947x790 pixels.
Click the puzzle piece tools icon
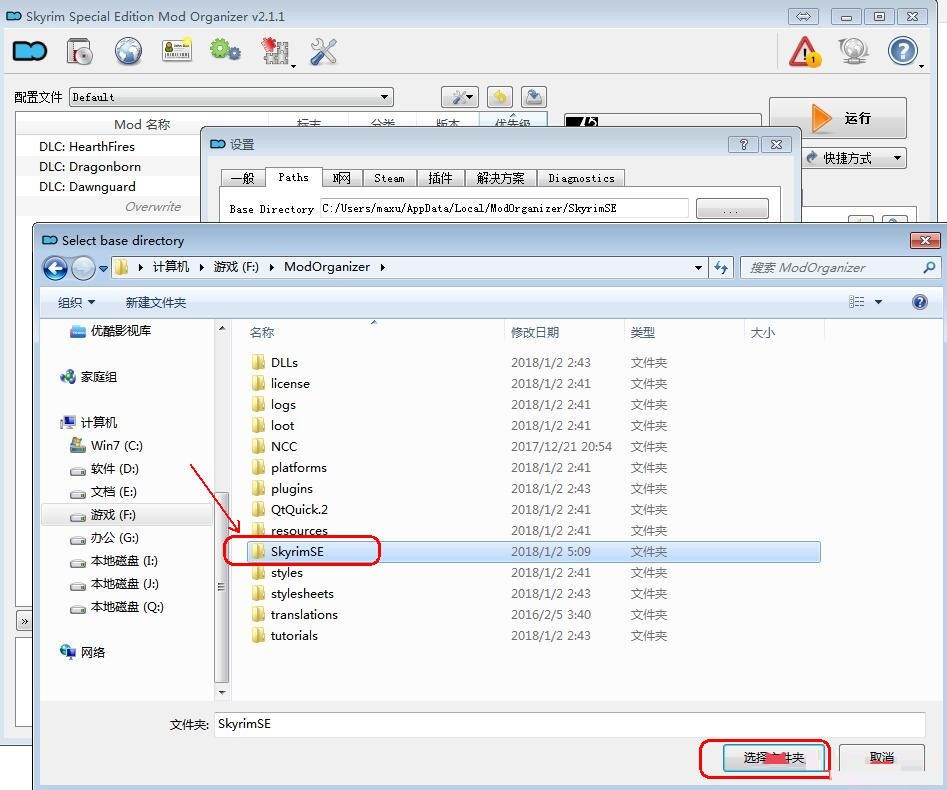pos(276,51)
